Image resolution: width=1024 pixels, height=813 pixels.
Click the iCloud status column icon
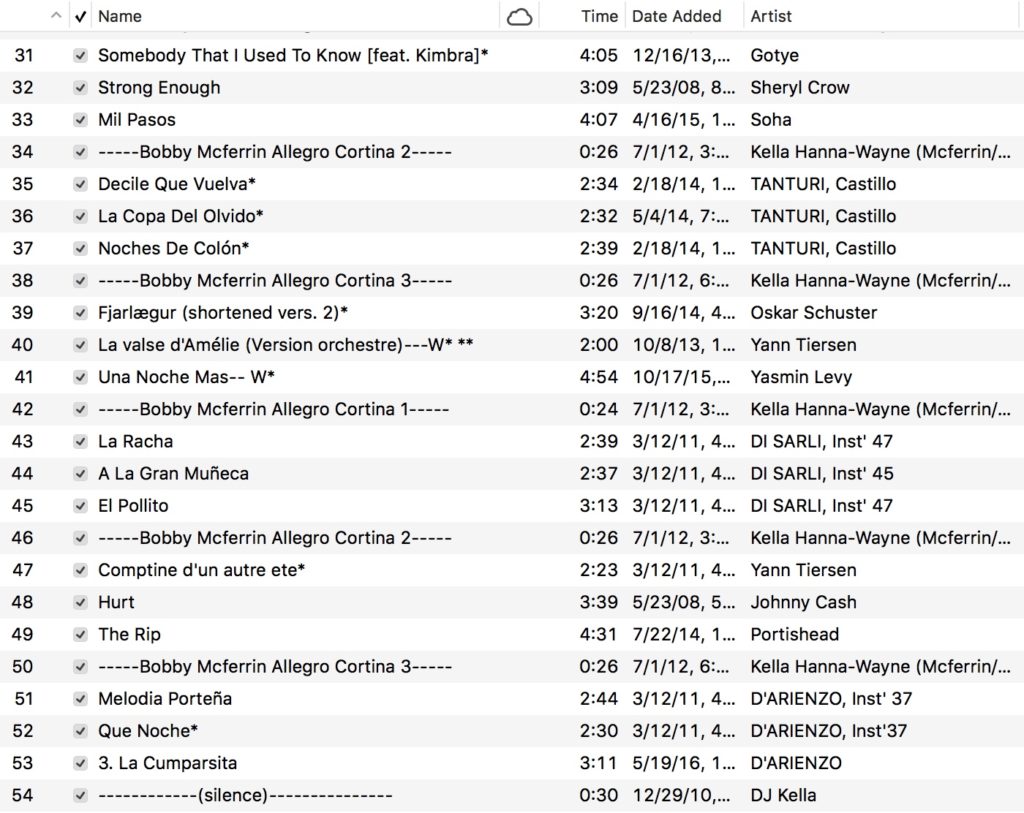(519, 16)
